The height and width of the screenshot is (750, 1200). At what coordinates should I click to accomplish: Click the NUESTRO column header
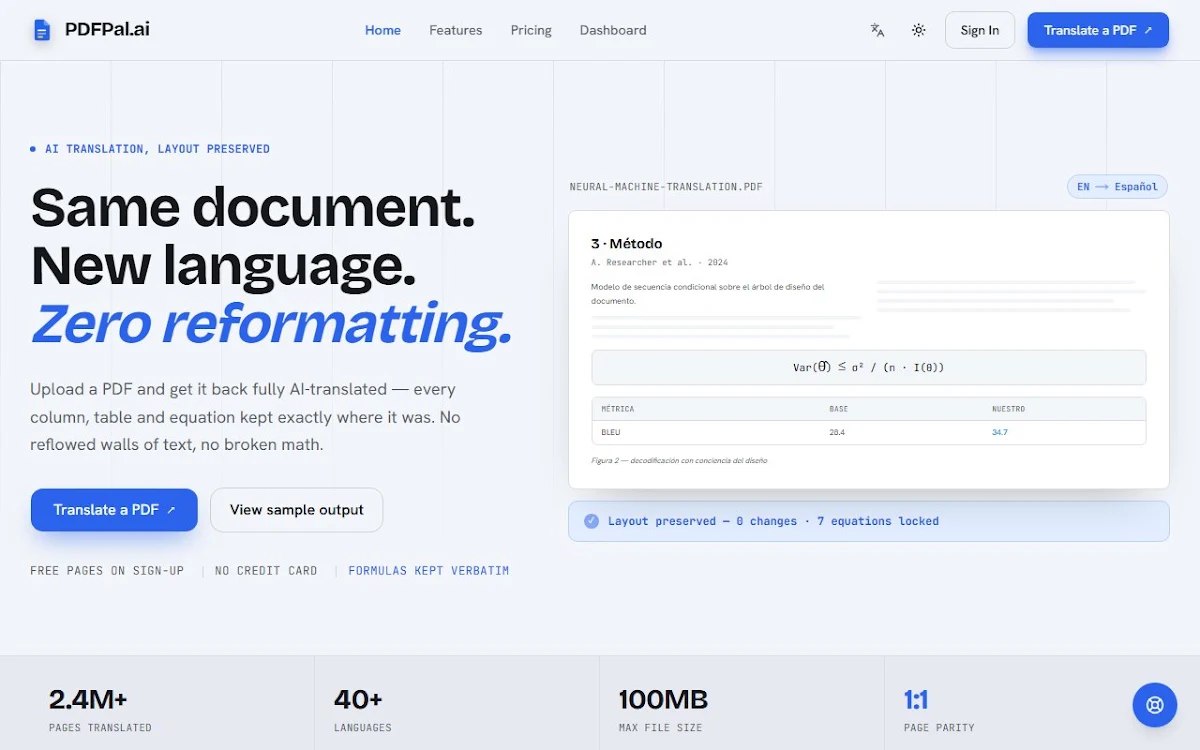click(1008, 409)
